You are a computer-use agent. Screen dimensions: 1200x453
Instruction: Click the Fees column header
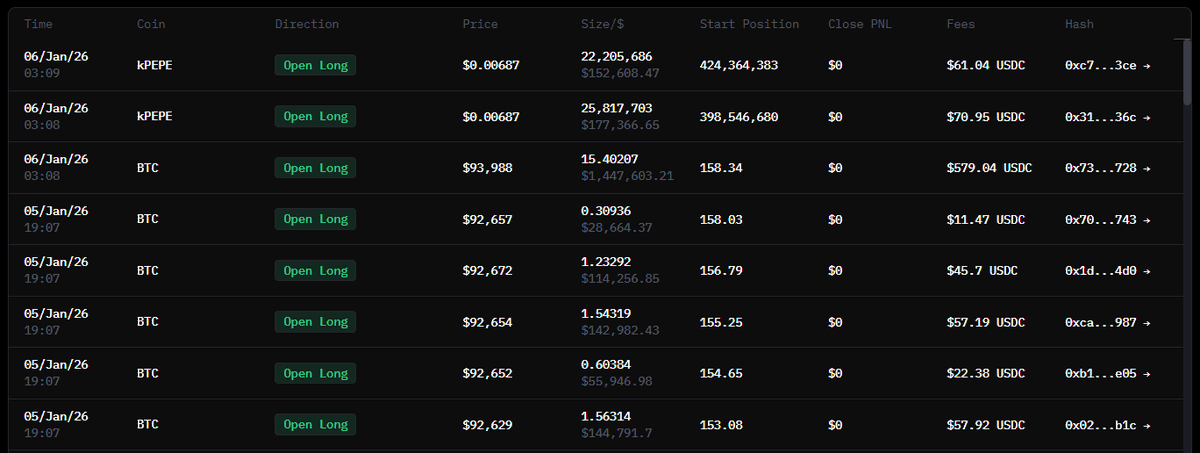962,24
